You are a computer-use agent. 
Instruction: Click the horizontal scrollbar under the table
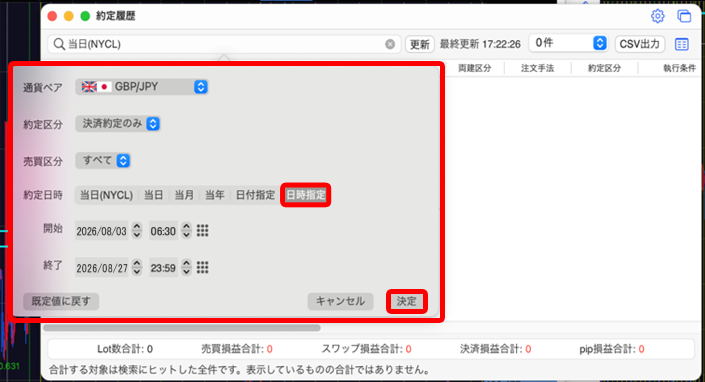click(182, 328)
